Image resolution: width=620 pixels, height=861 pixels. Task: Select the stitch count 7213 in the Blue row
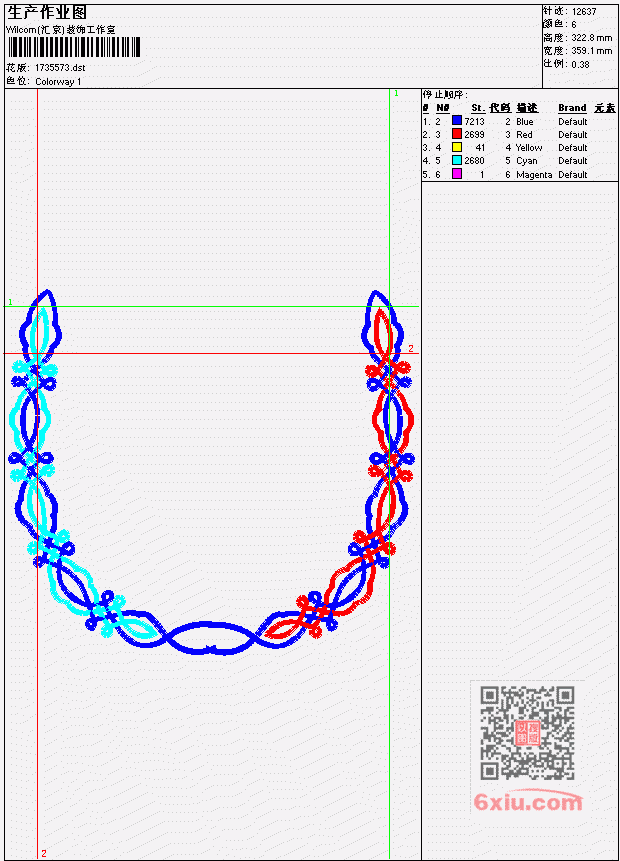(x=474, y=121)
